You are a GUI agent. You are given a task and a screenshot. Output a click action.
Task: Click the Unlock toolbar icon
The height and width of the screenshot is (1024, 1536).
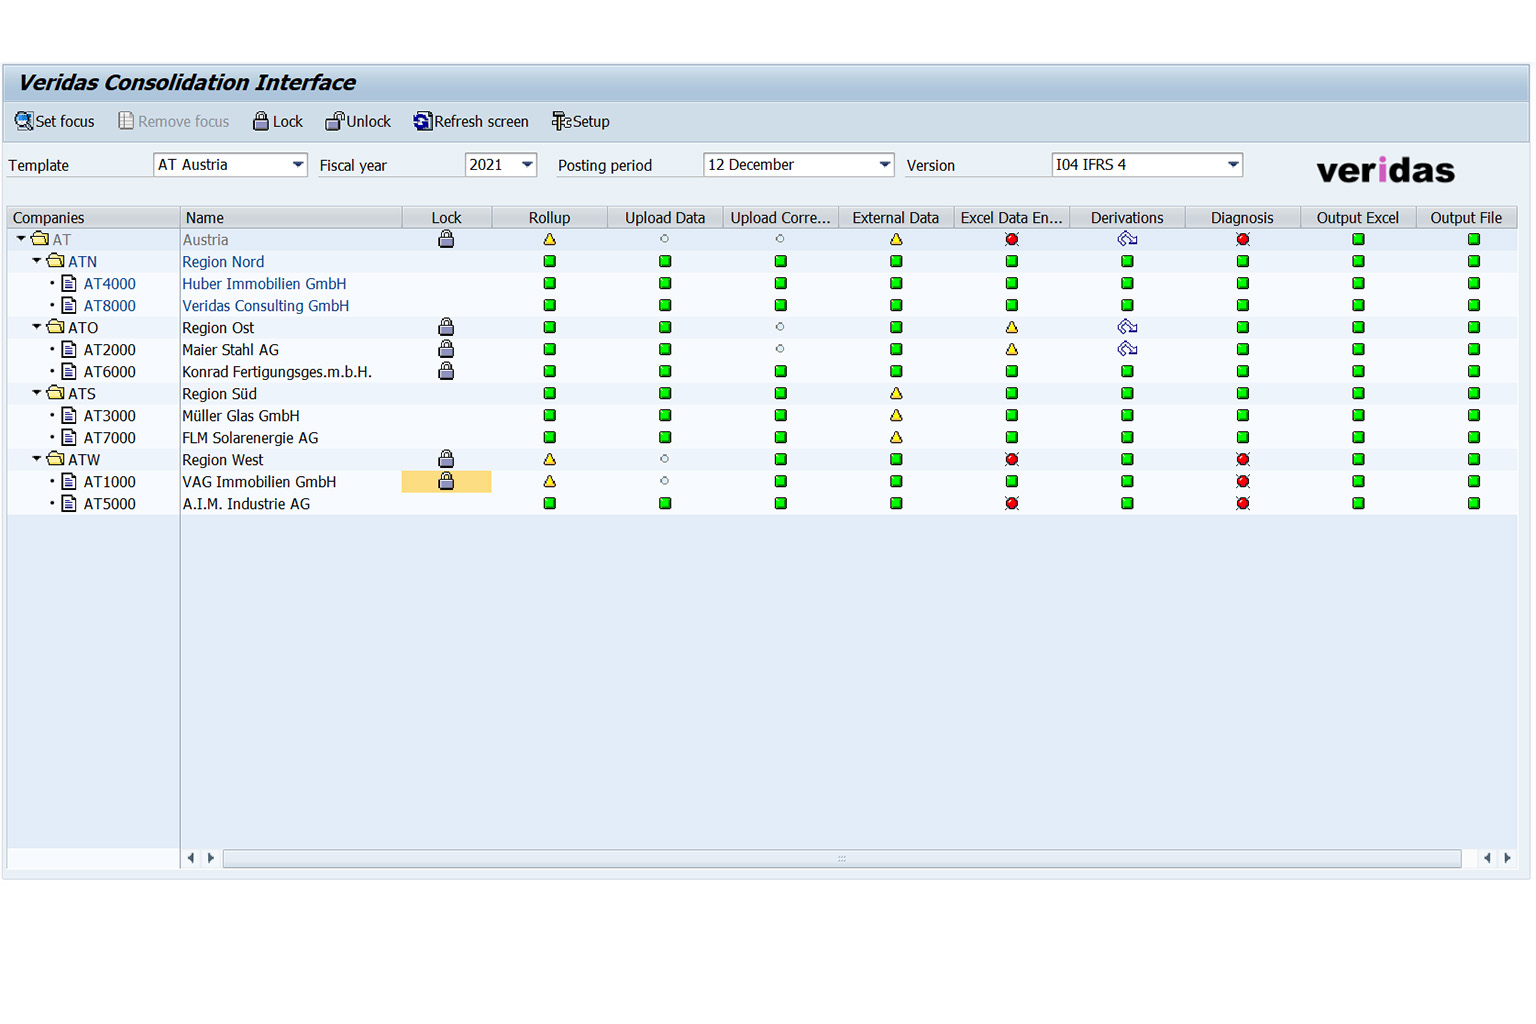pyautogui.click(x=335, y=122)
